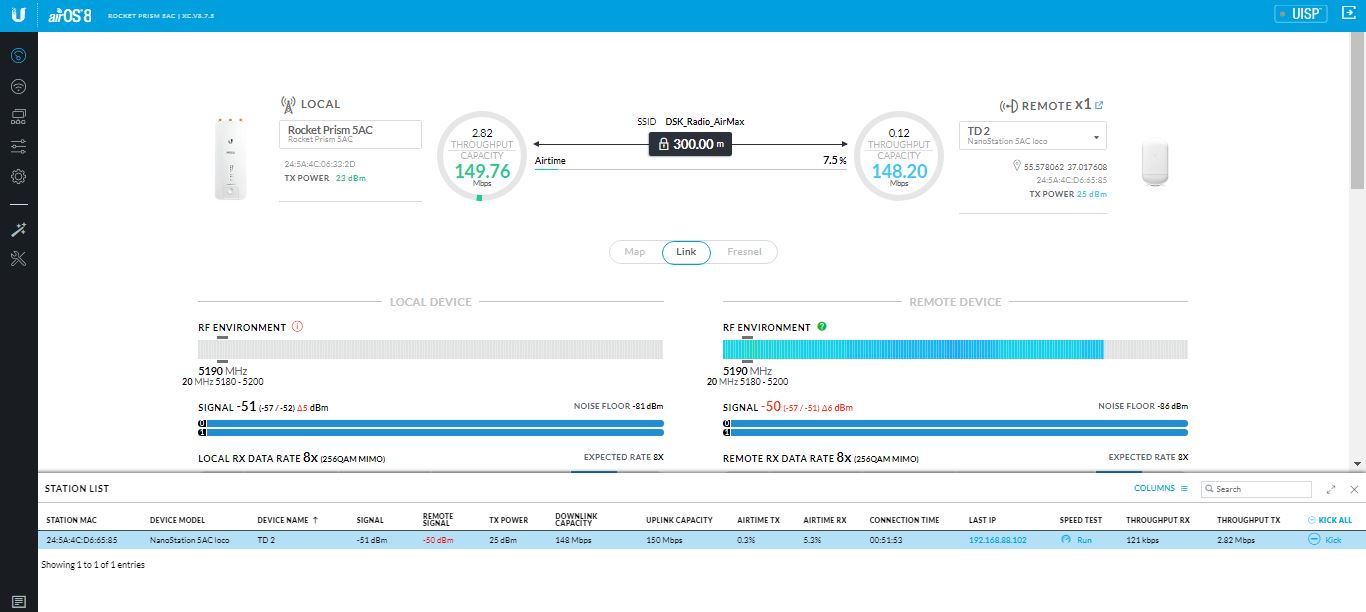Click the TD 2 device name cell
This screenshot has height=612, width=1366.
266,540
